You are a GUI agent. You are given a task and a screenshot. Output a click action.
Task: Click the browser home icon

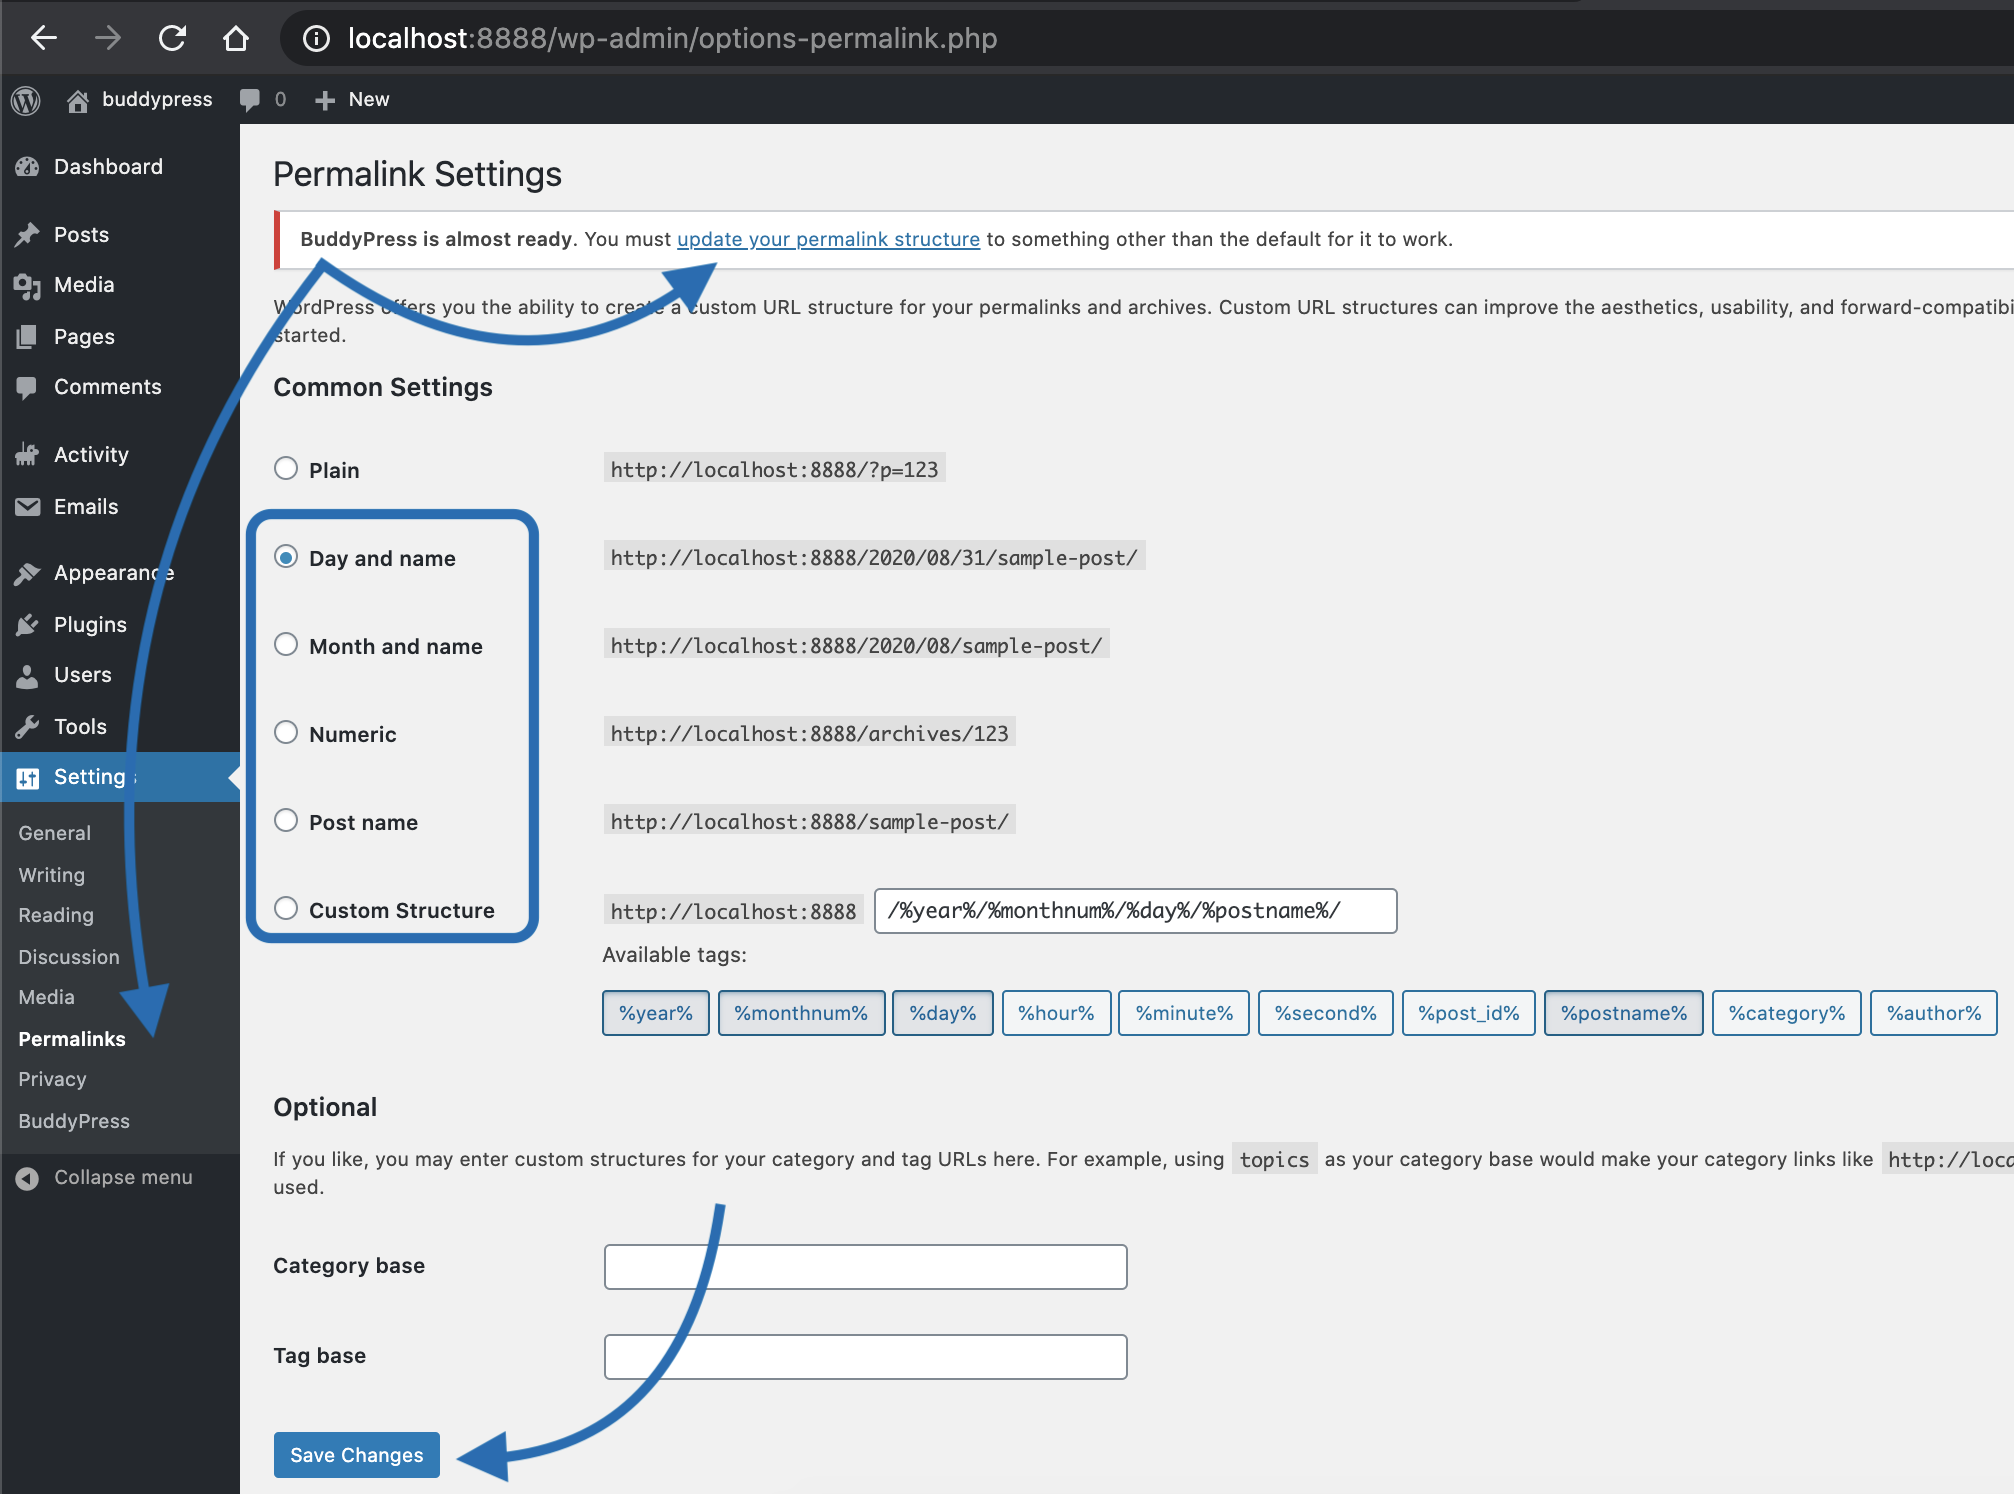[x=235, y=38]
